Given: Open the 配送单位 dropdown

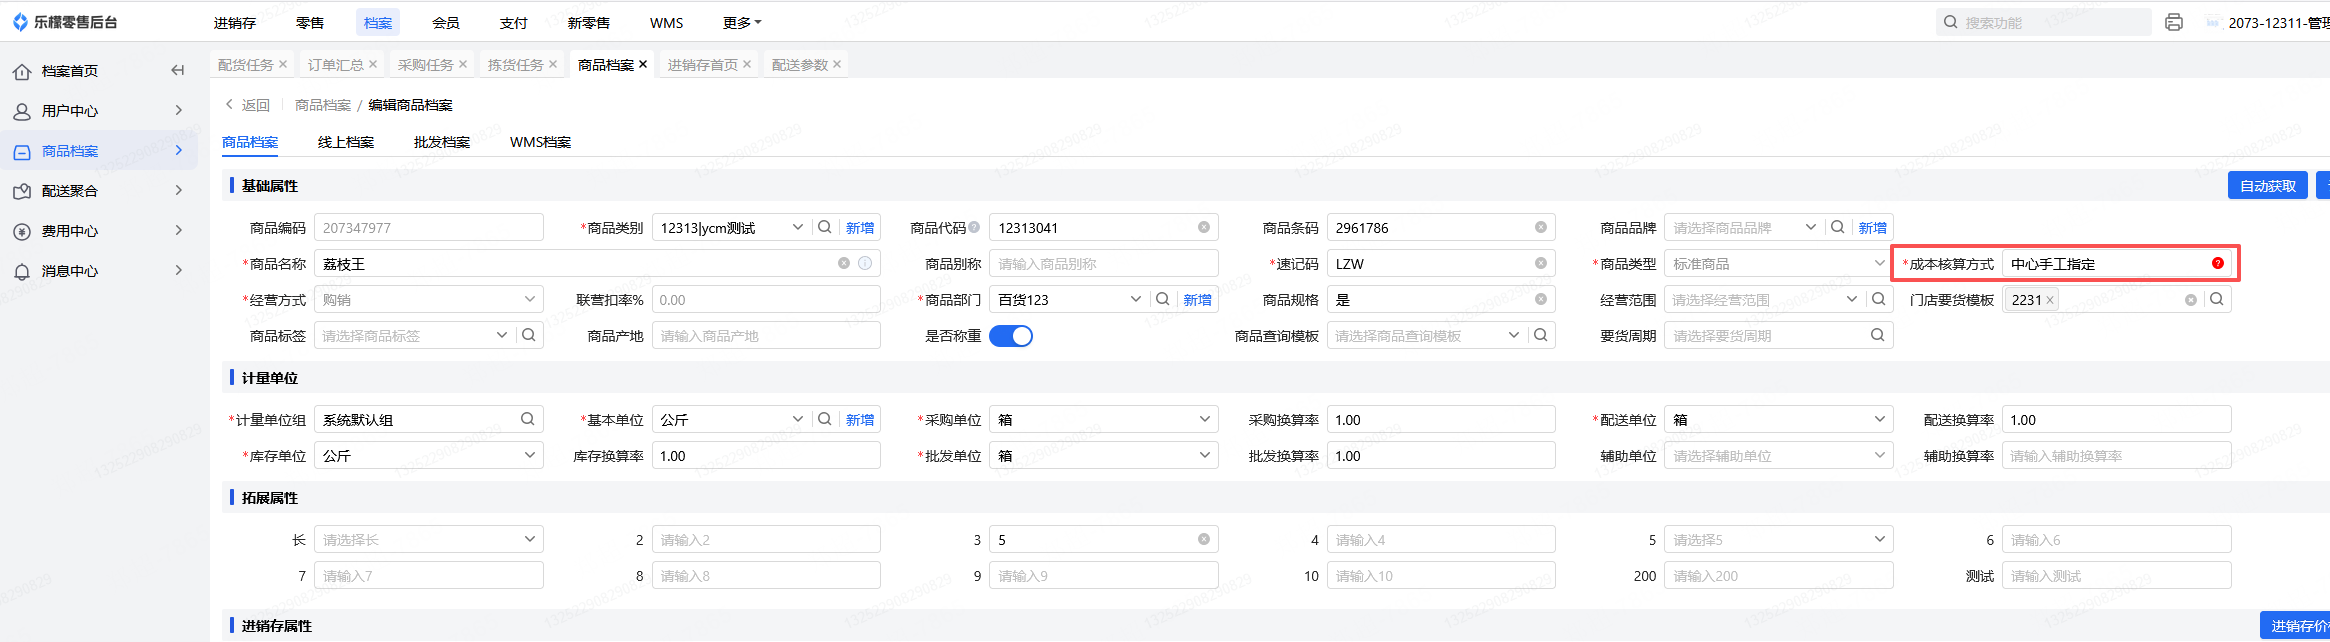Looking at the screenshot, I should tap(1778, 419).
